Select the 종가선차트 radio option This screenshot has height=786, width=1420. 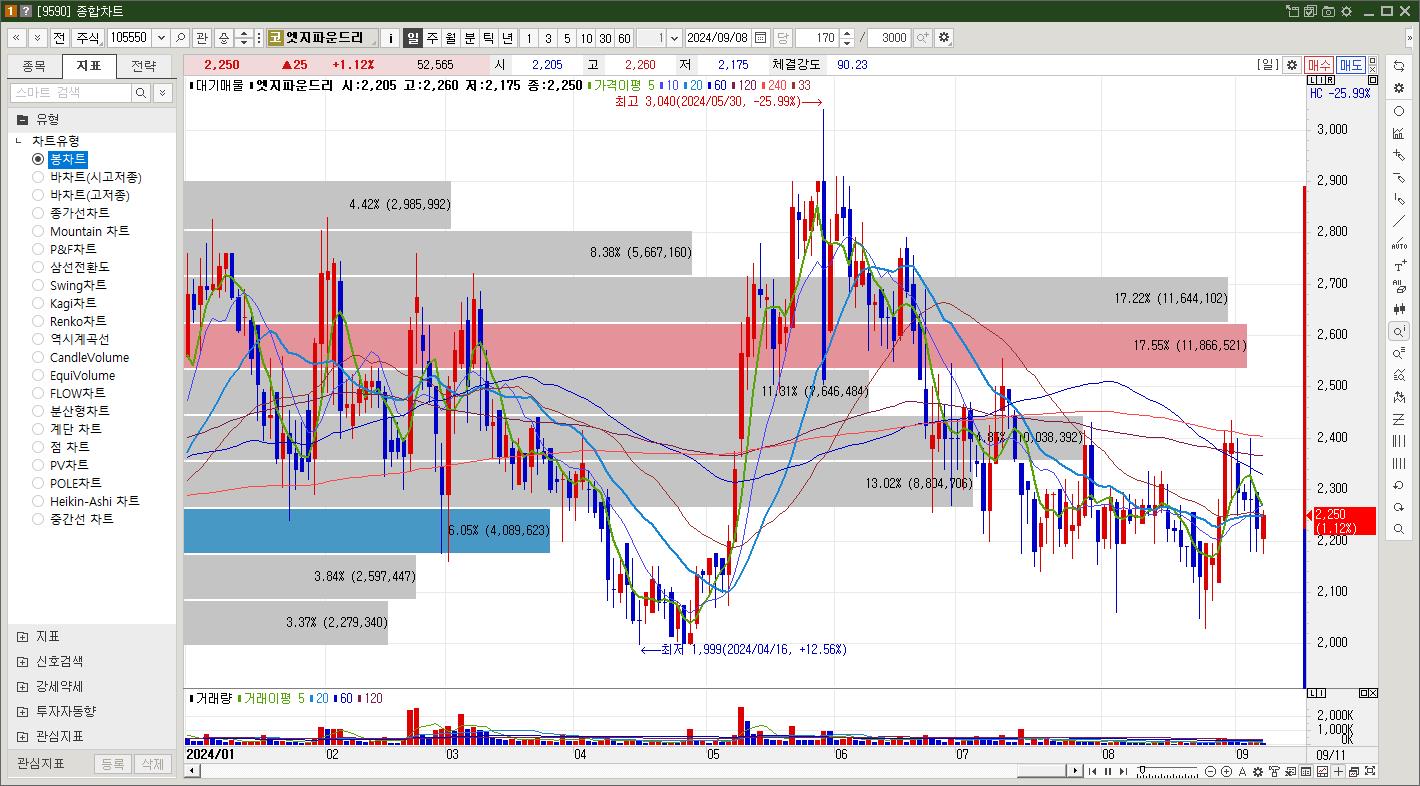38,213
